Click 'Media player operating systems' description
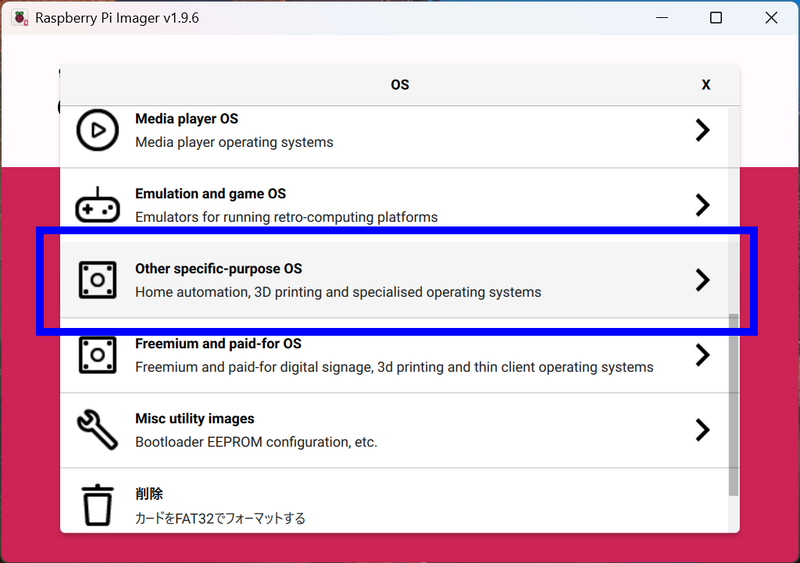 pos(234,142)
